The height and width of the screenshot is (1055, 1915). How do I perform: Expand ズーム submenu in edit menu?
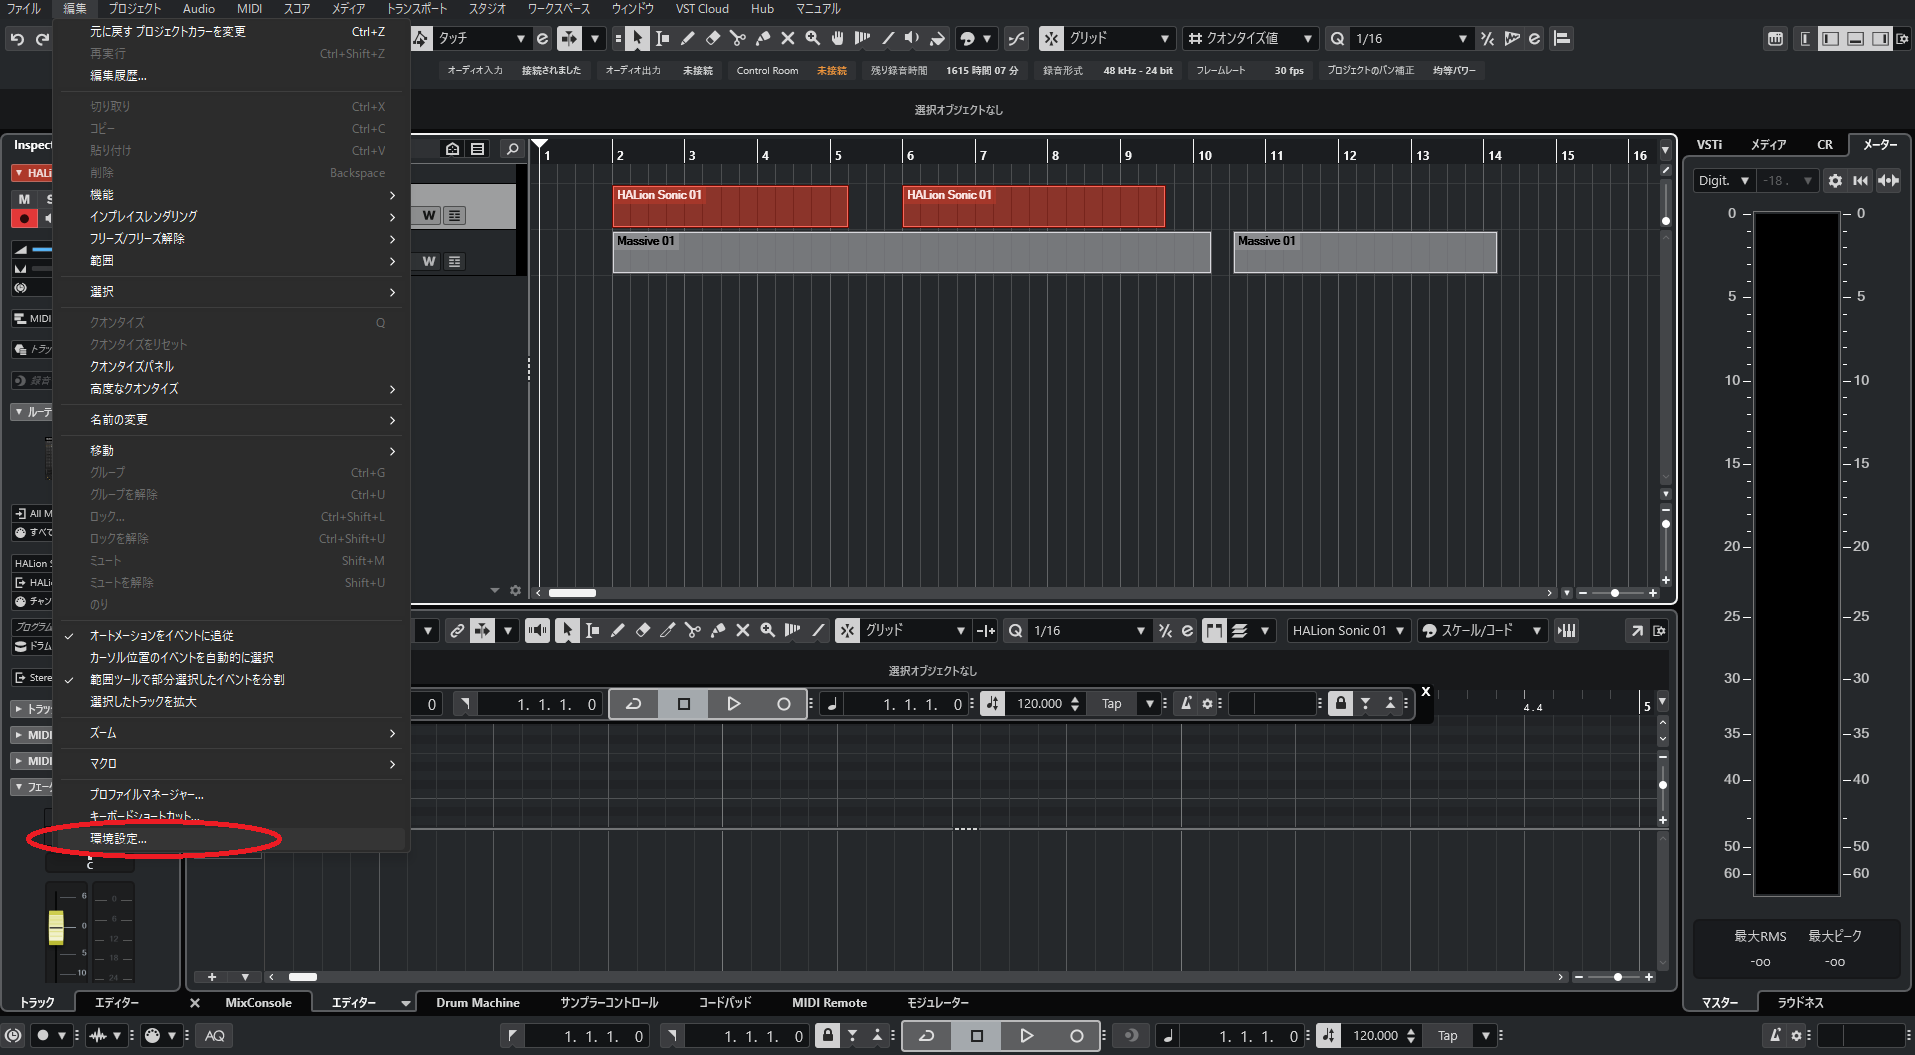(x=232, y=733)
